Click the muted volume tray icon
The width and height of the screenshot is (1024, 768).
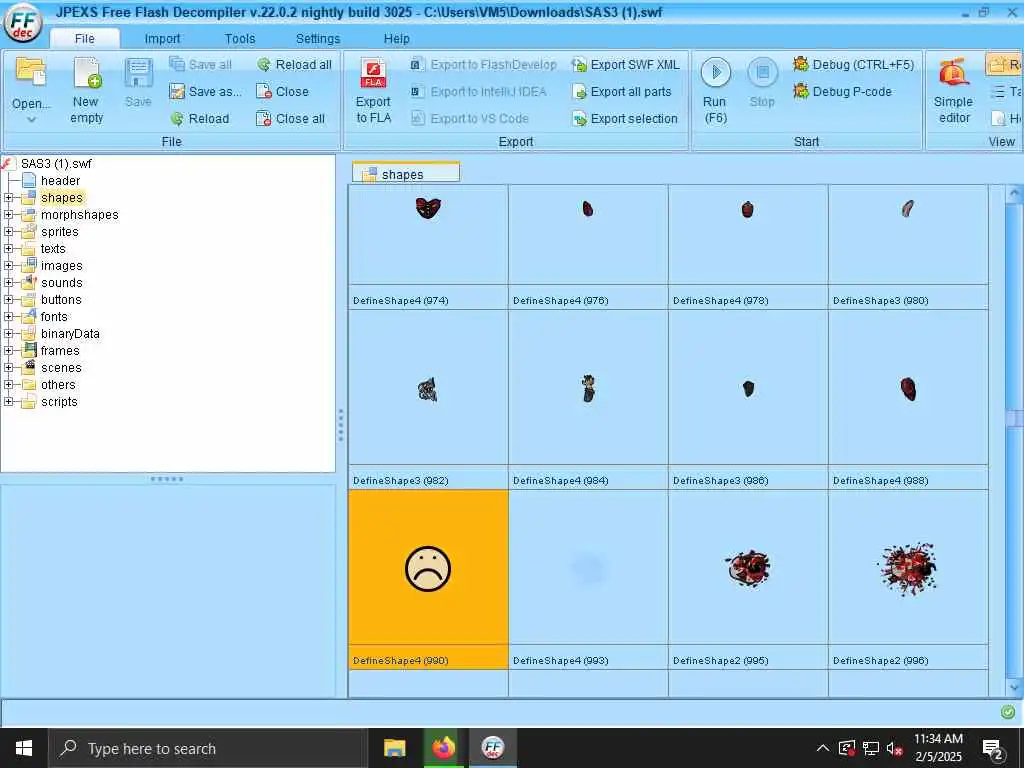click(x=895, y=748)
